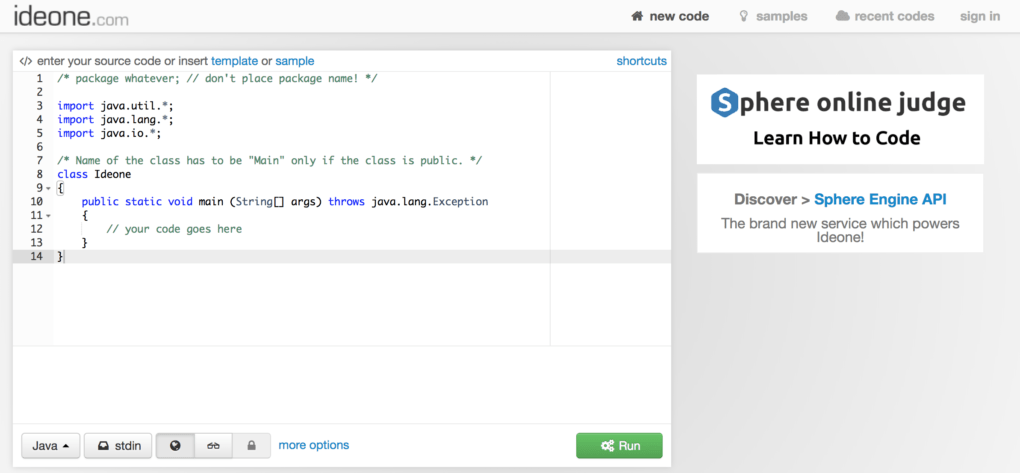Collapse the main method fold at line 11
This screenshot has height=473, width=1020.
tap(48, 216)
